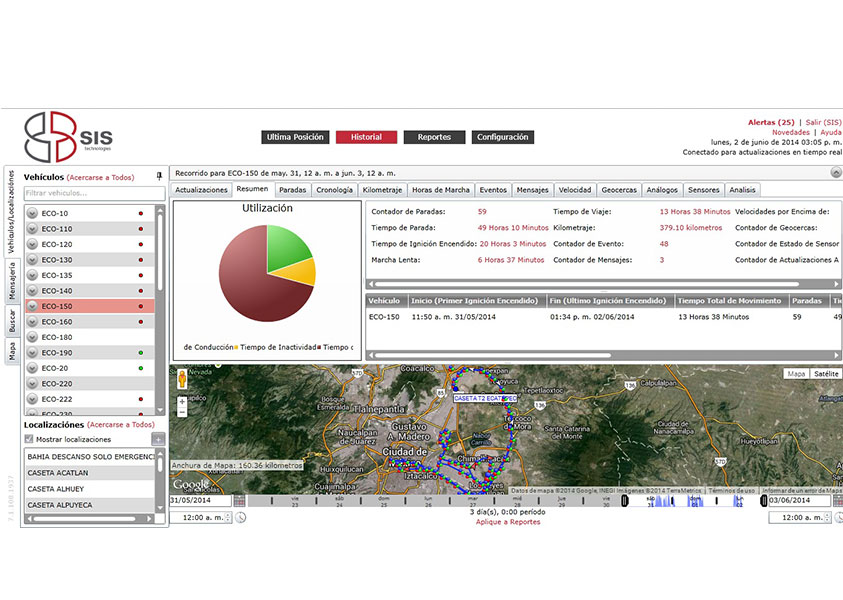The image size is (843, 600).
Task: Expand the ECO-160 vehicle dropdown arrow
Action: [x=32, y=322]
